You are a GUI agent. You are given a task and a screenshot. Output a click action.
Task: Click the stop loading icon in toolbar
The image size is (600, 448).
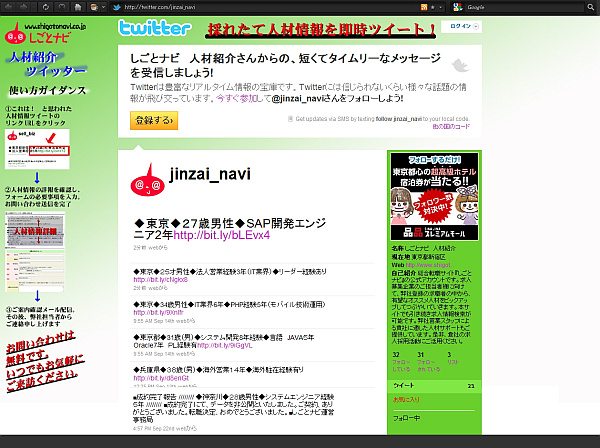click(62, 7)
